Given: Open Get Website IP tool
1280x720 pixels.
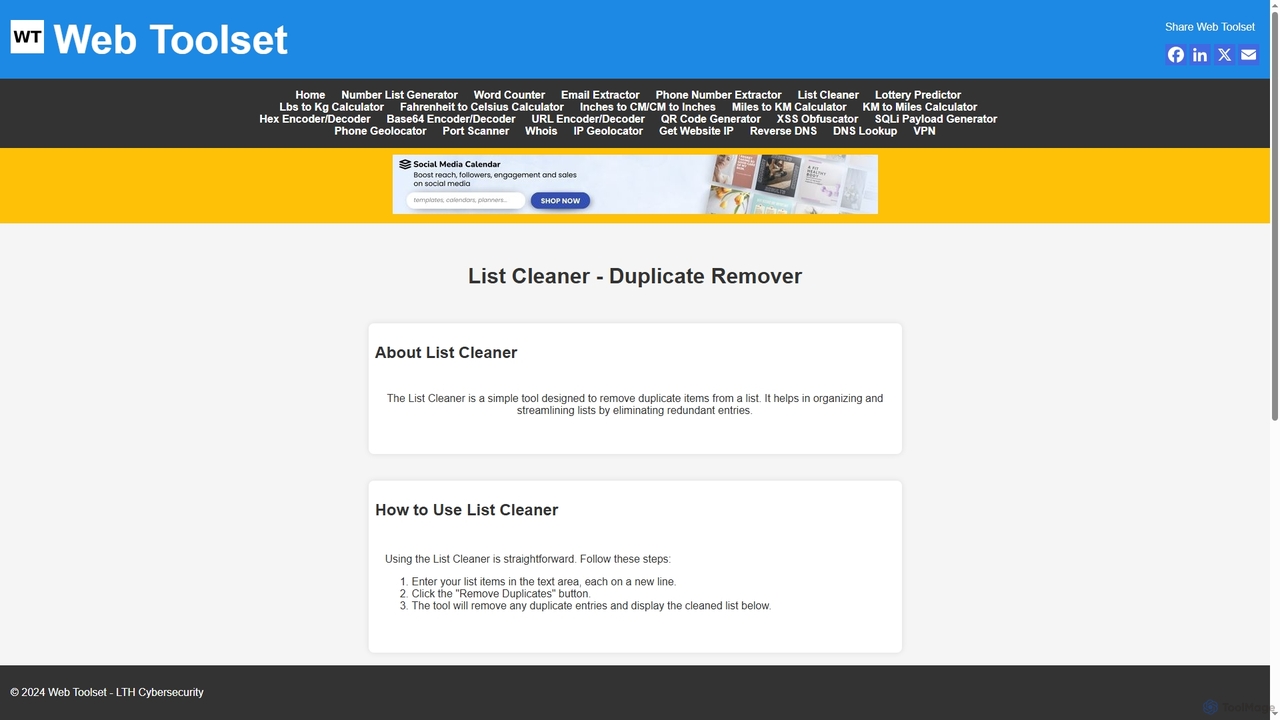Looking at the screenshot, I should [696, 131].
